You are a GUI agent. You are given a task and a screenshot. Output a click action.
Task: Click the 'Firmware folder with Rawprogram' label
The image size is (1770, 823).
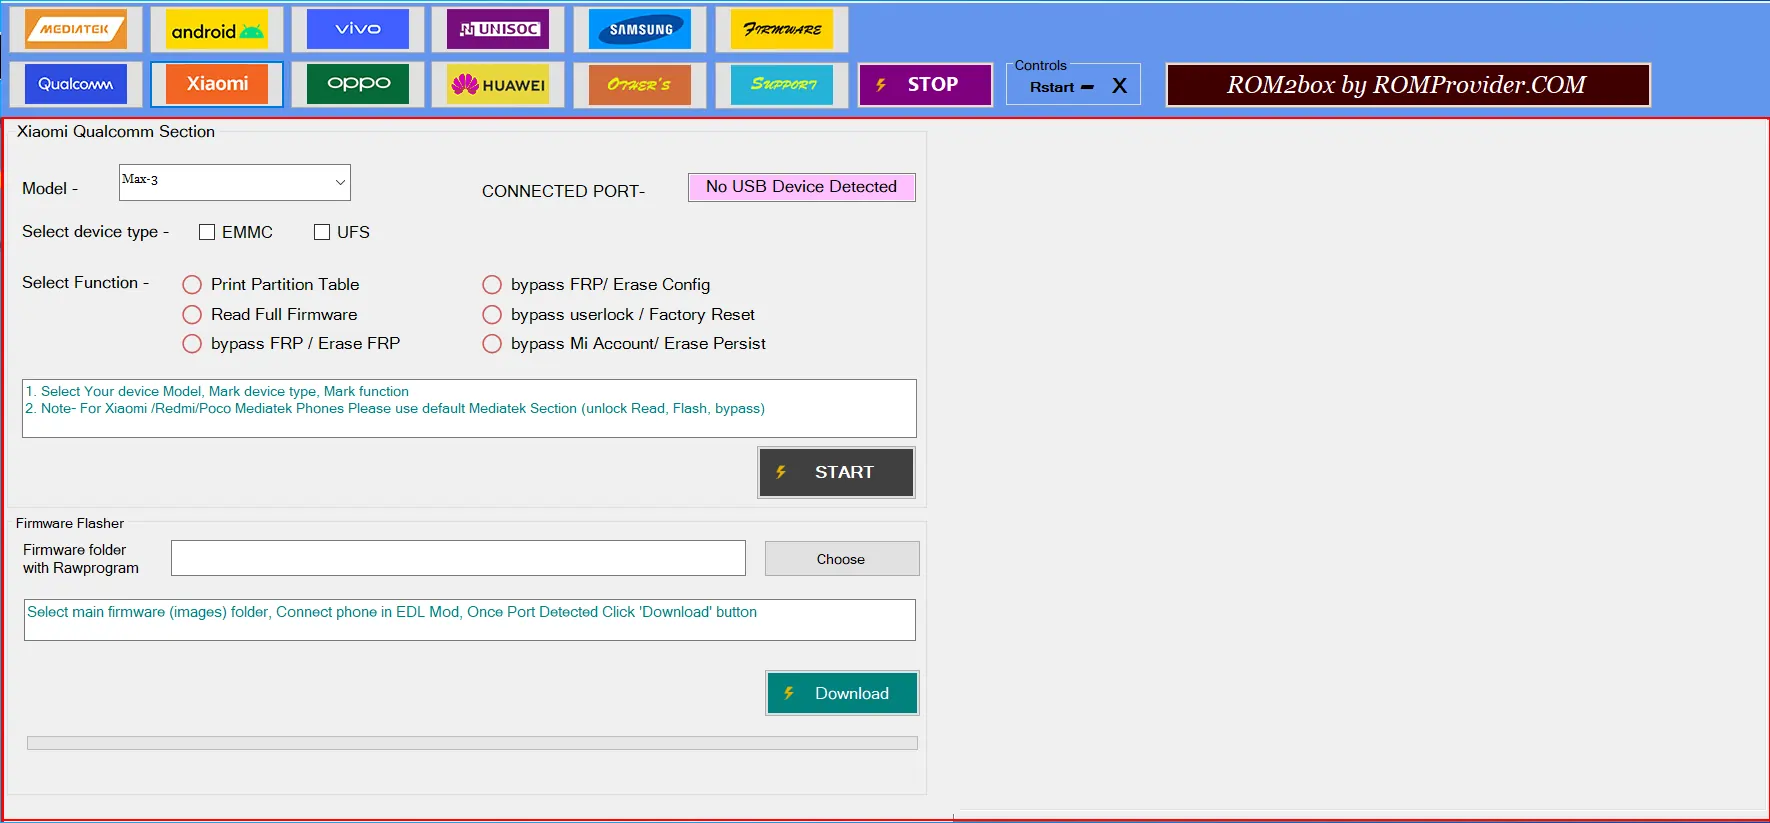click(81, 559)
